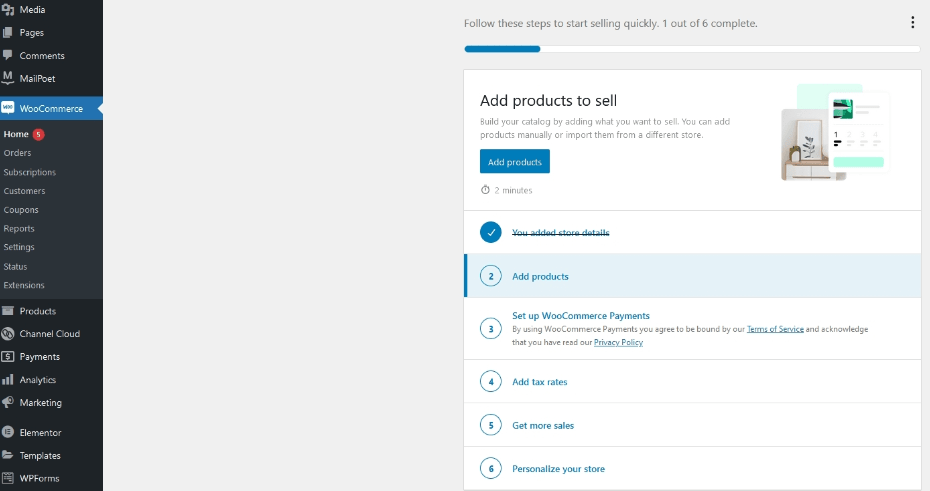Open the Coupons submenu item
The image size is (930, 491).
coord(21,210)
